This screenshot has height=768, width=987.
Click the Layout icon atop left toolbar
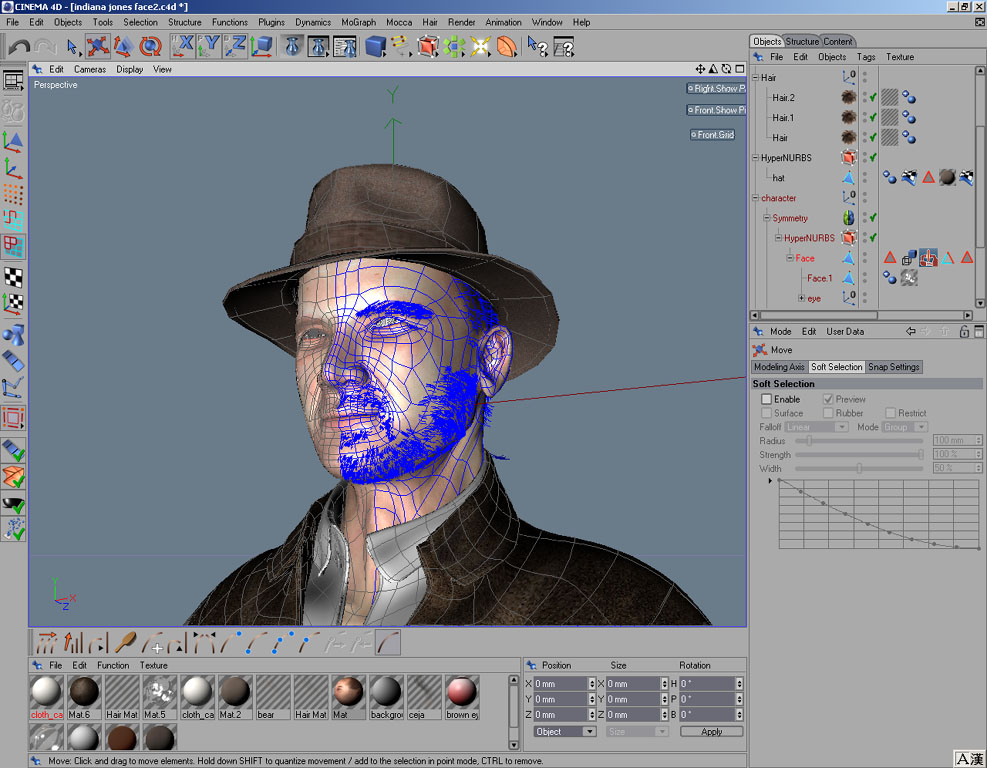tap(13, 81)
